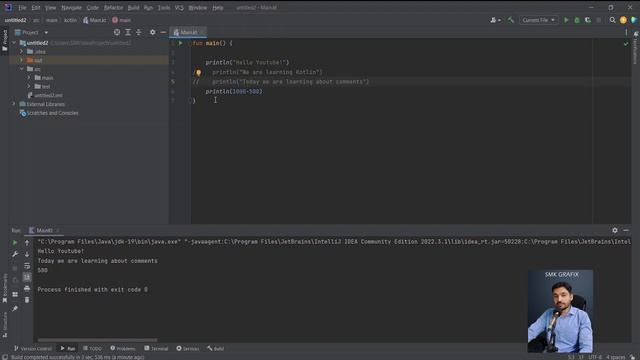Toggle soft-wrap in Run console
Screen dimensions: 640x360
click(x=27, y=266)
